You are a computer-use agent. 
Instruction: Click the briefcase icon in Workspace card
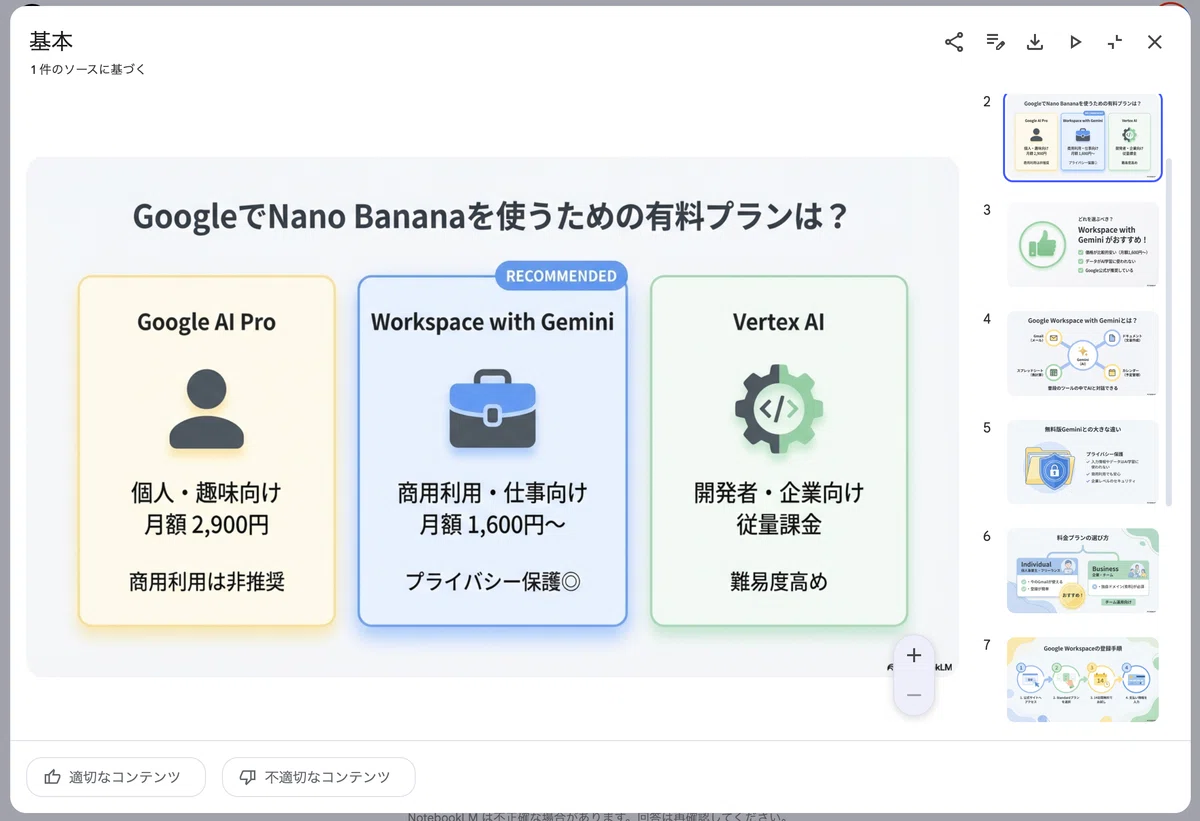pos(492,409)
